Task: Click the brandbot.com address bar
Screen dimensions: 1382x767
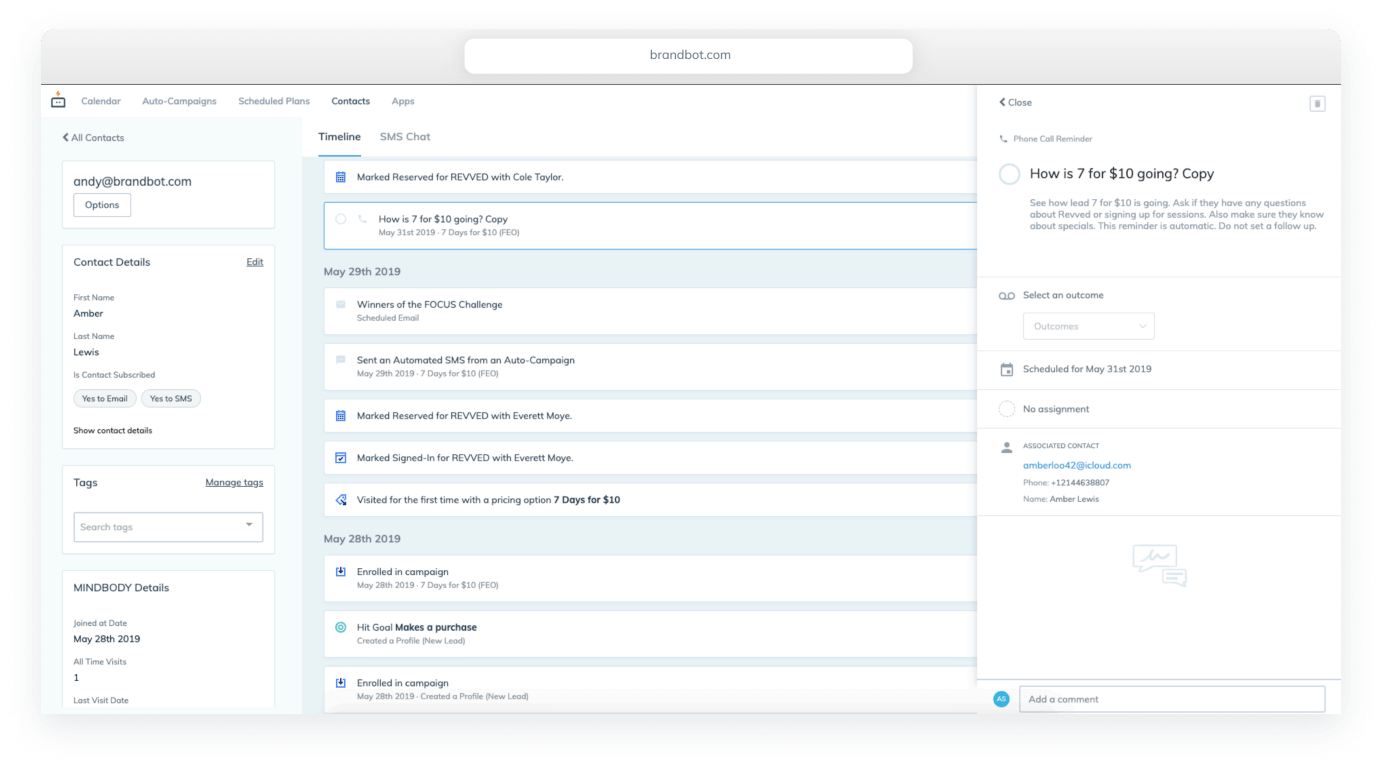Action: coord(689,55)
